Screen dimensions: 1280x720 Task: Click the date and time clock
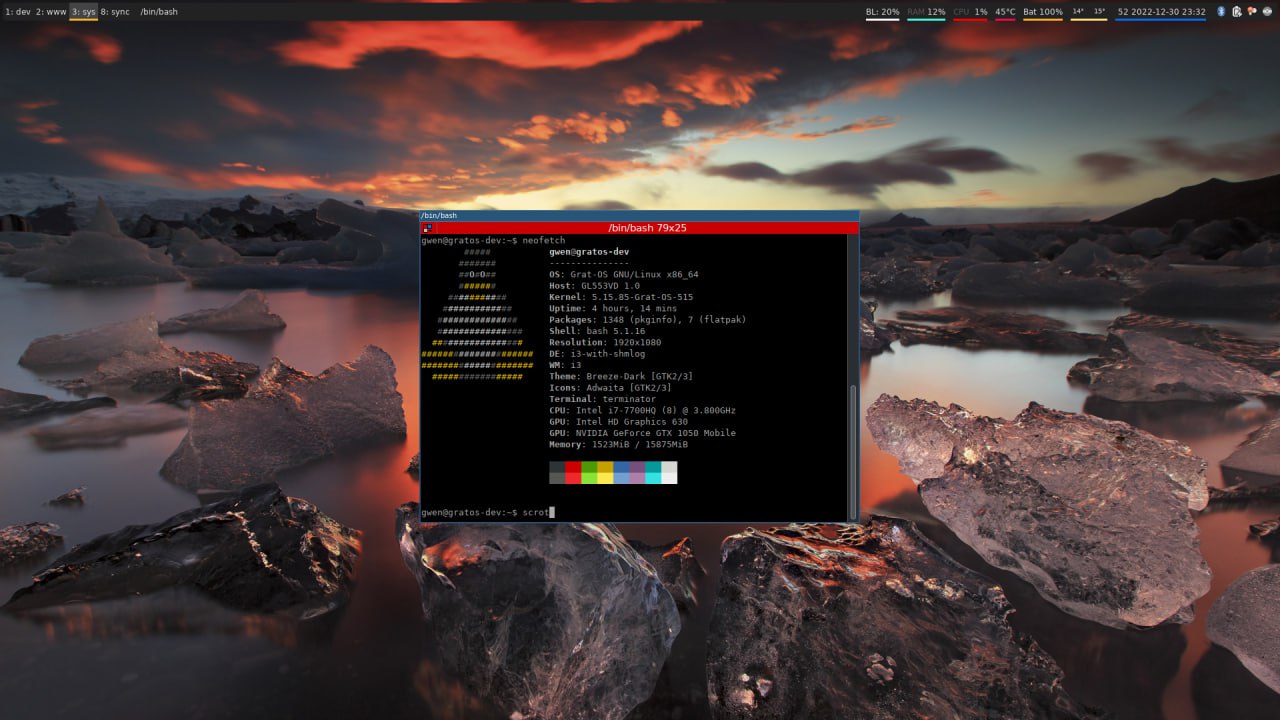click(x=1160, y=12)
